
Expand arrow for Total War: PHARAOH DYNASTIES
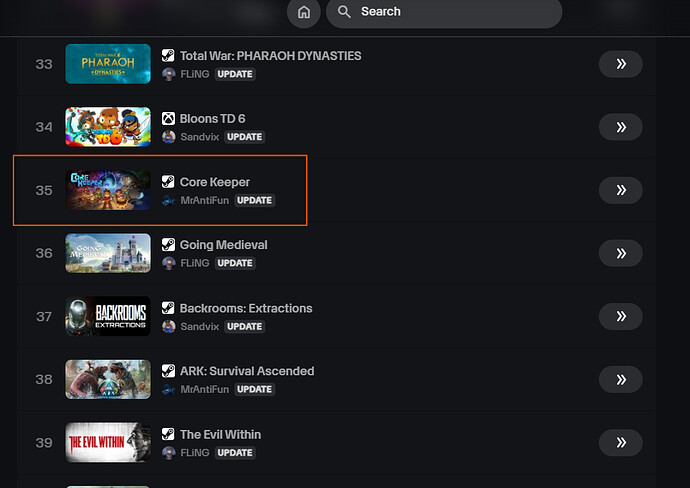[x=620, y=64]
